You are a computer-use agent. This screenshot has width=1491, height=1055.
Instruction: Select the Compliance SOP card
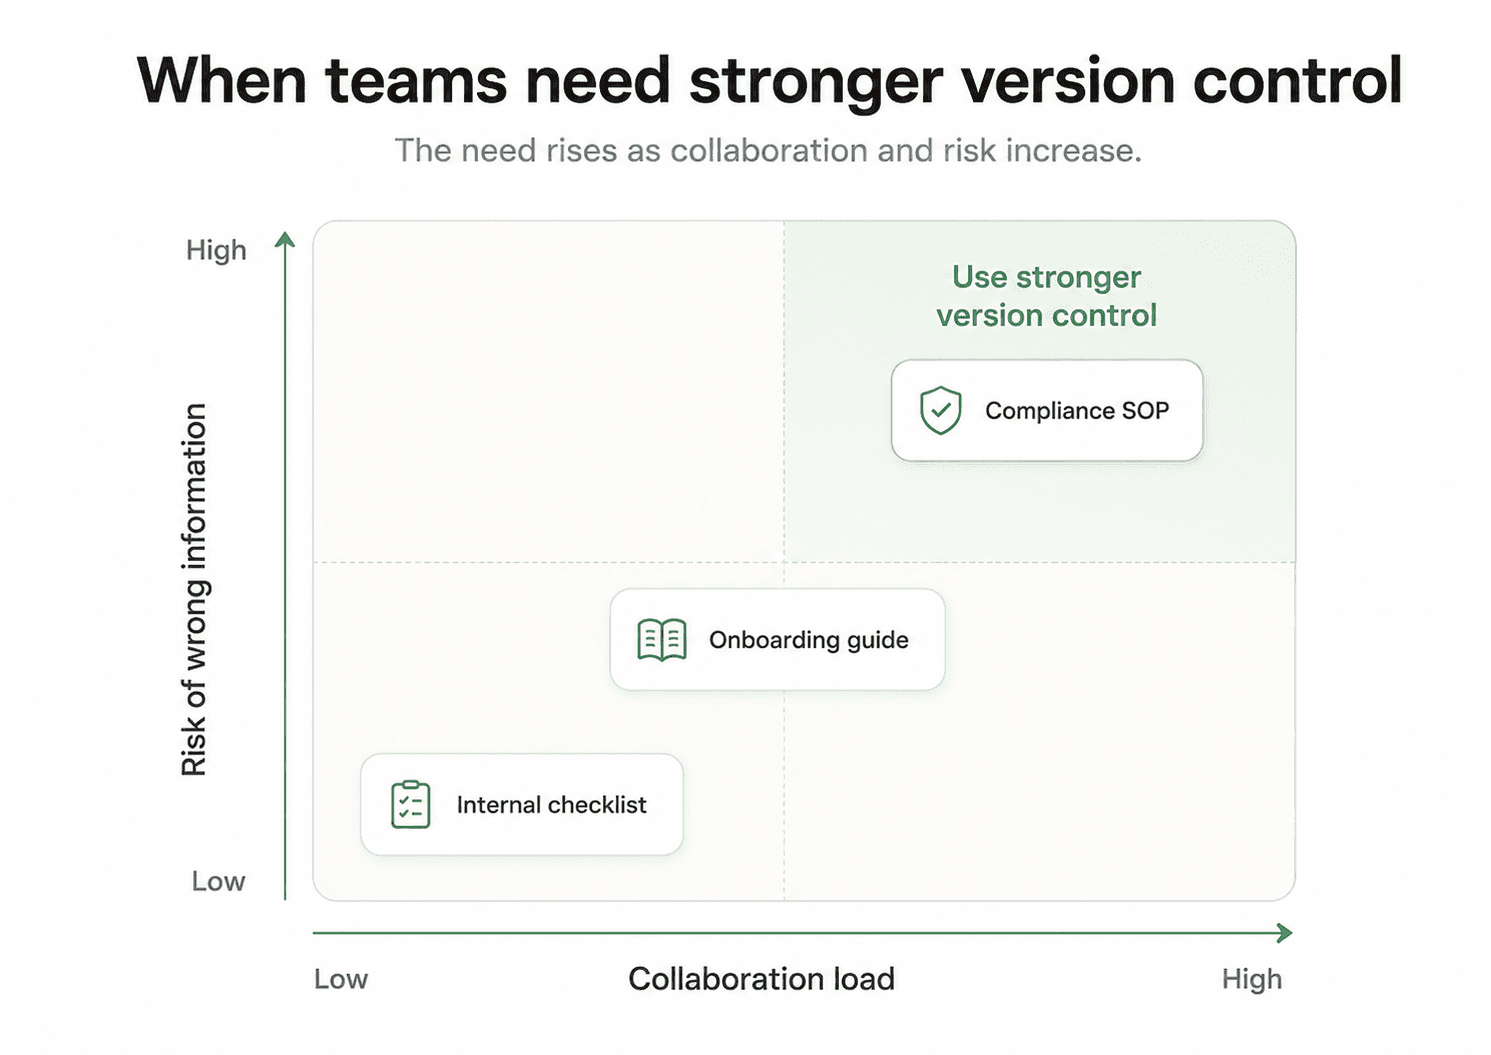(1047, 410)
